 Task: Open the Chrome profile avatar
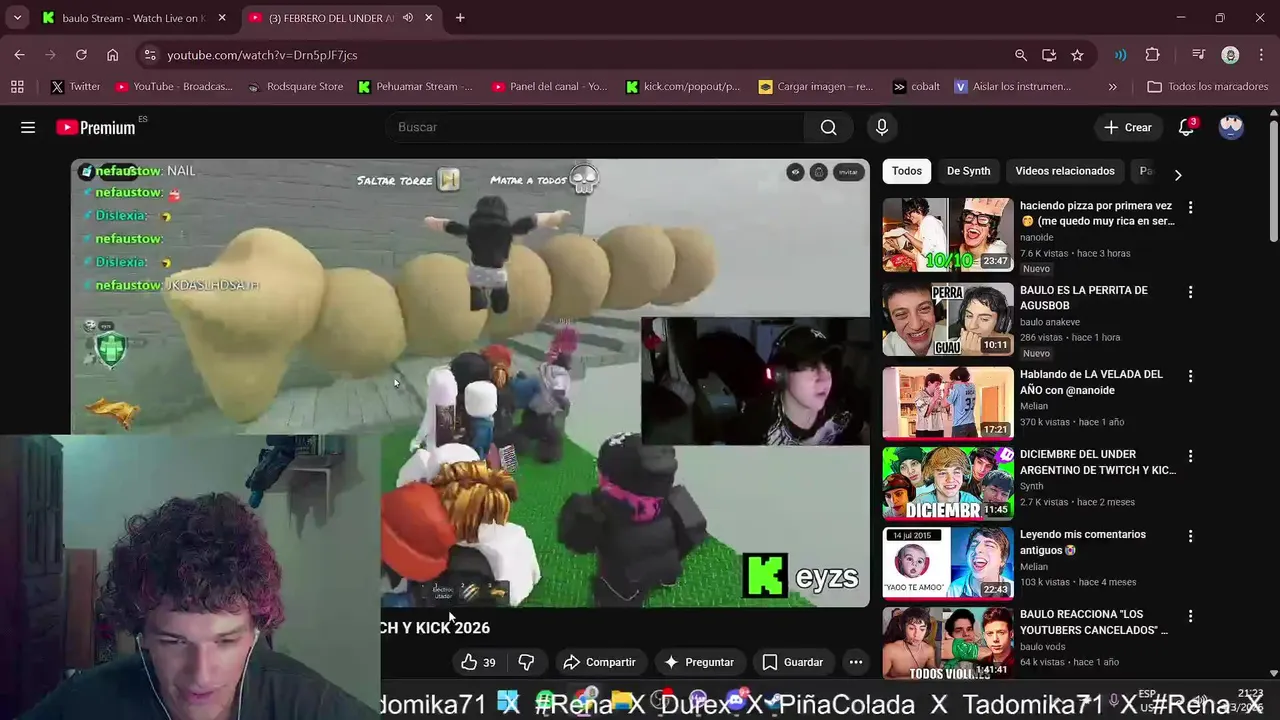(1230, 55)
